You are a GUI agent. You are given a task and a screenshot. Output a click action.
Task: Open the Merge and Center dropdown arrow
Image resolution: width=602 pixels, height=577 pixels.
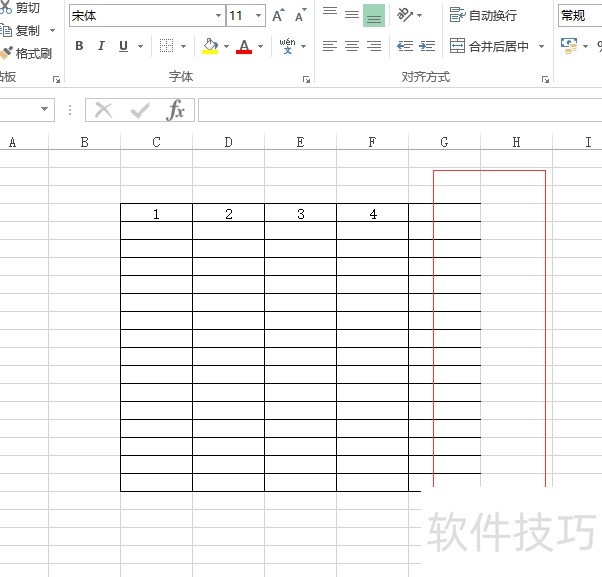click(541, 46)
